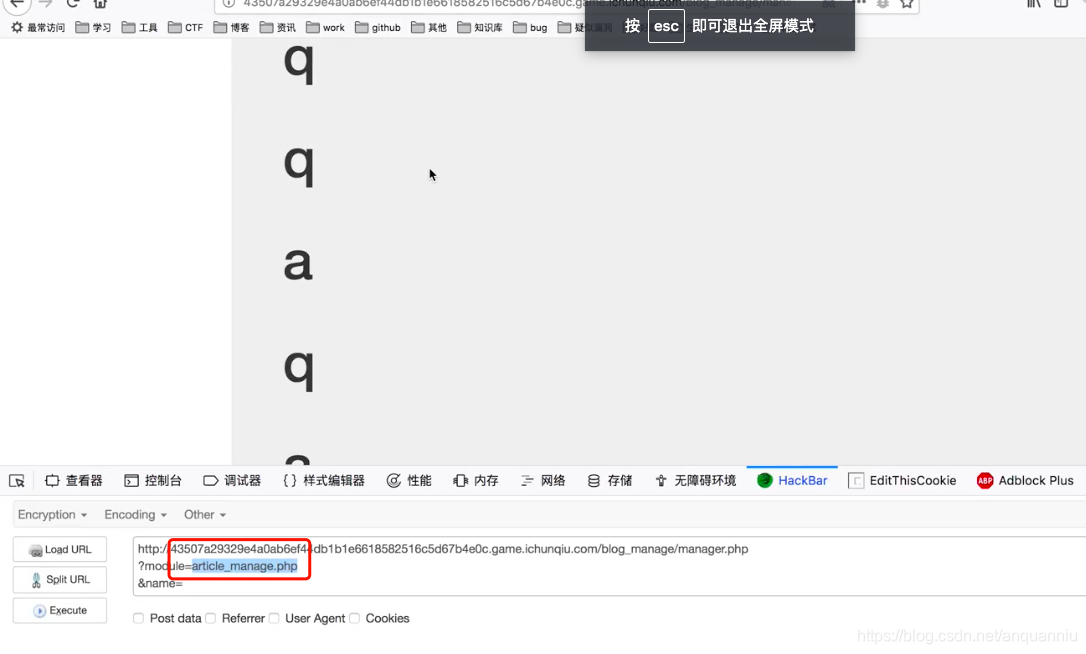Click the bookmark star icon in address bar

point(907,3)
